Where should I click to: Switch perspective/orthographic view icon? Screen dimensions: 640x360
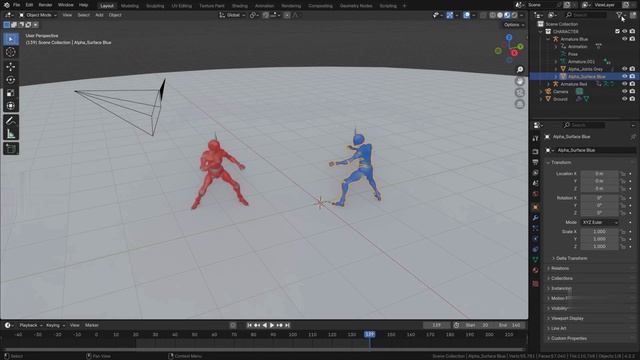pyautogui.click(x=520, y=104)
